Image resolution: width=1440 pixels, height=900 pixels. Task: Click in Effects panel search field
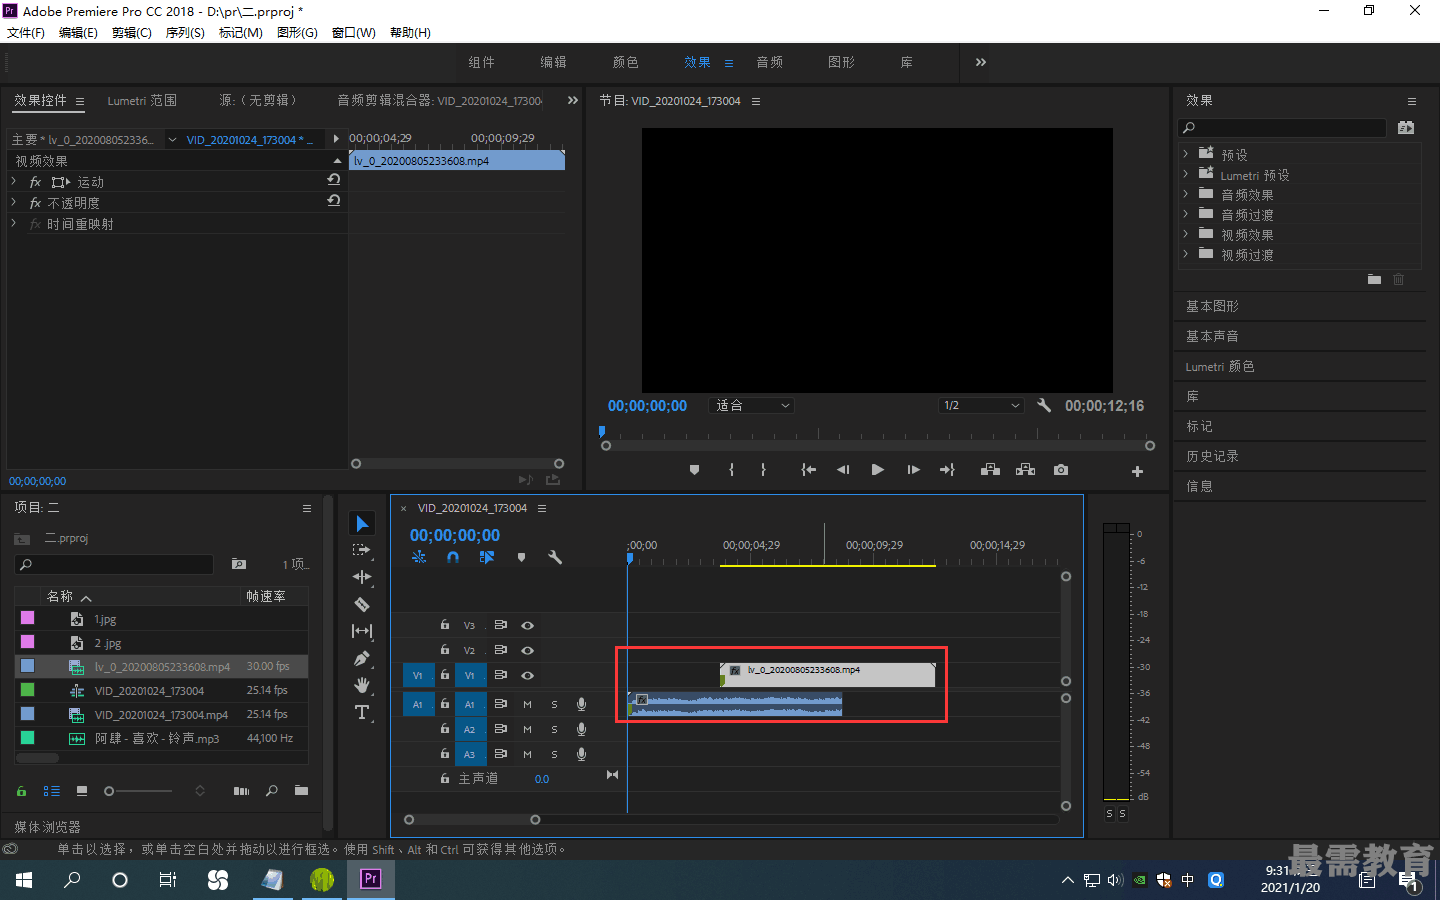point(1283,127)
